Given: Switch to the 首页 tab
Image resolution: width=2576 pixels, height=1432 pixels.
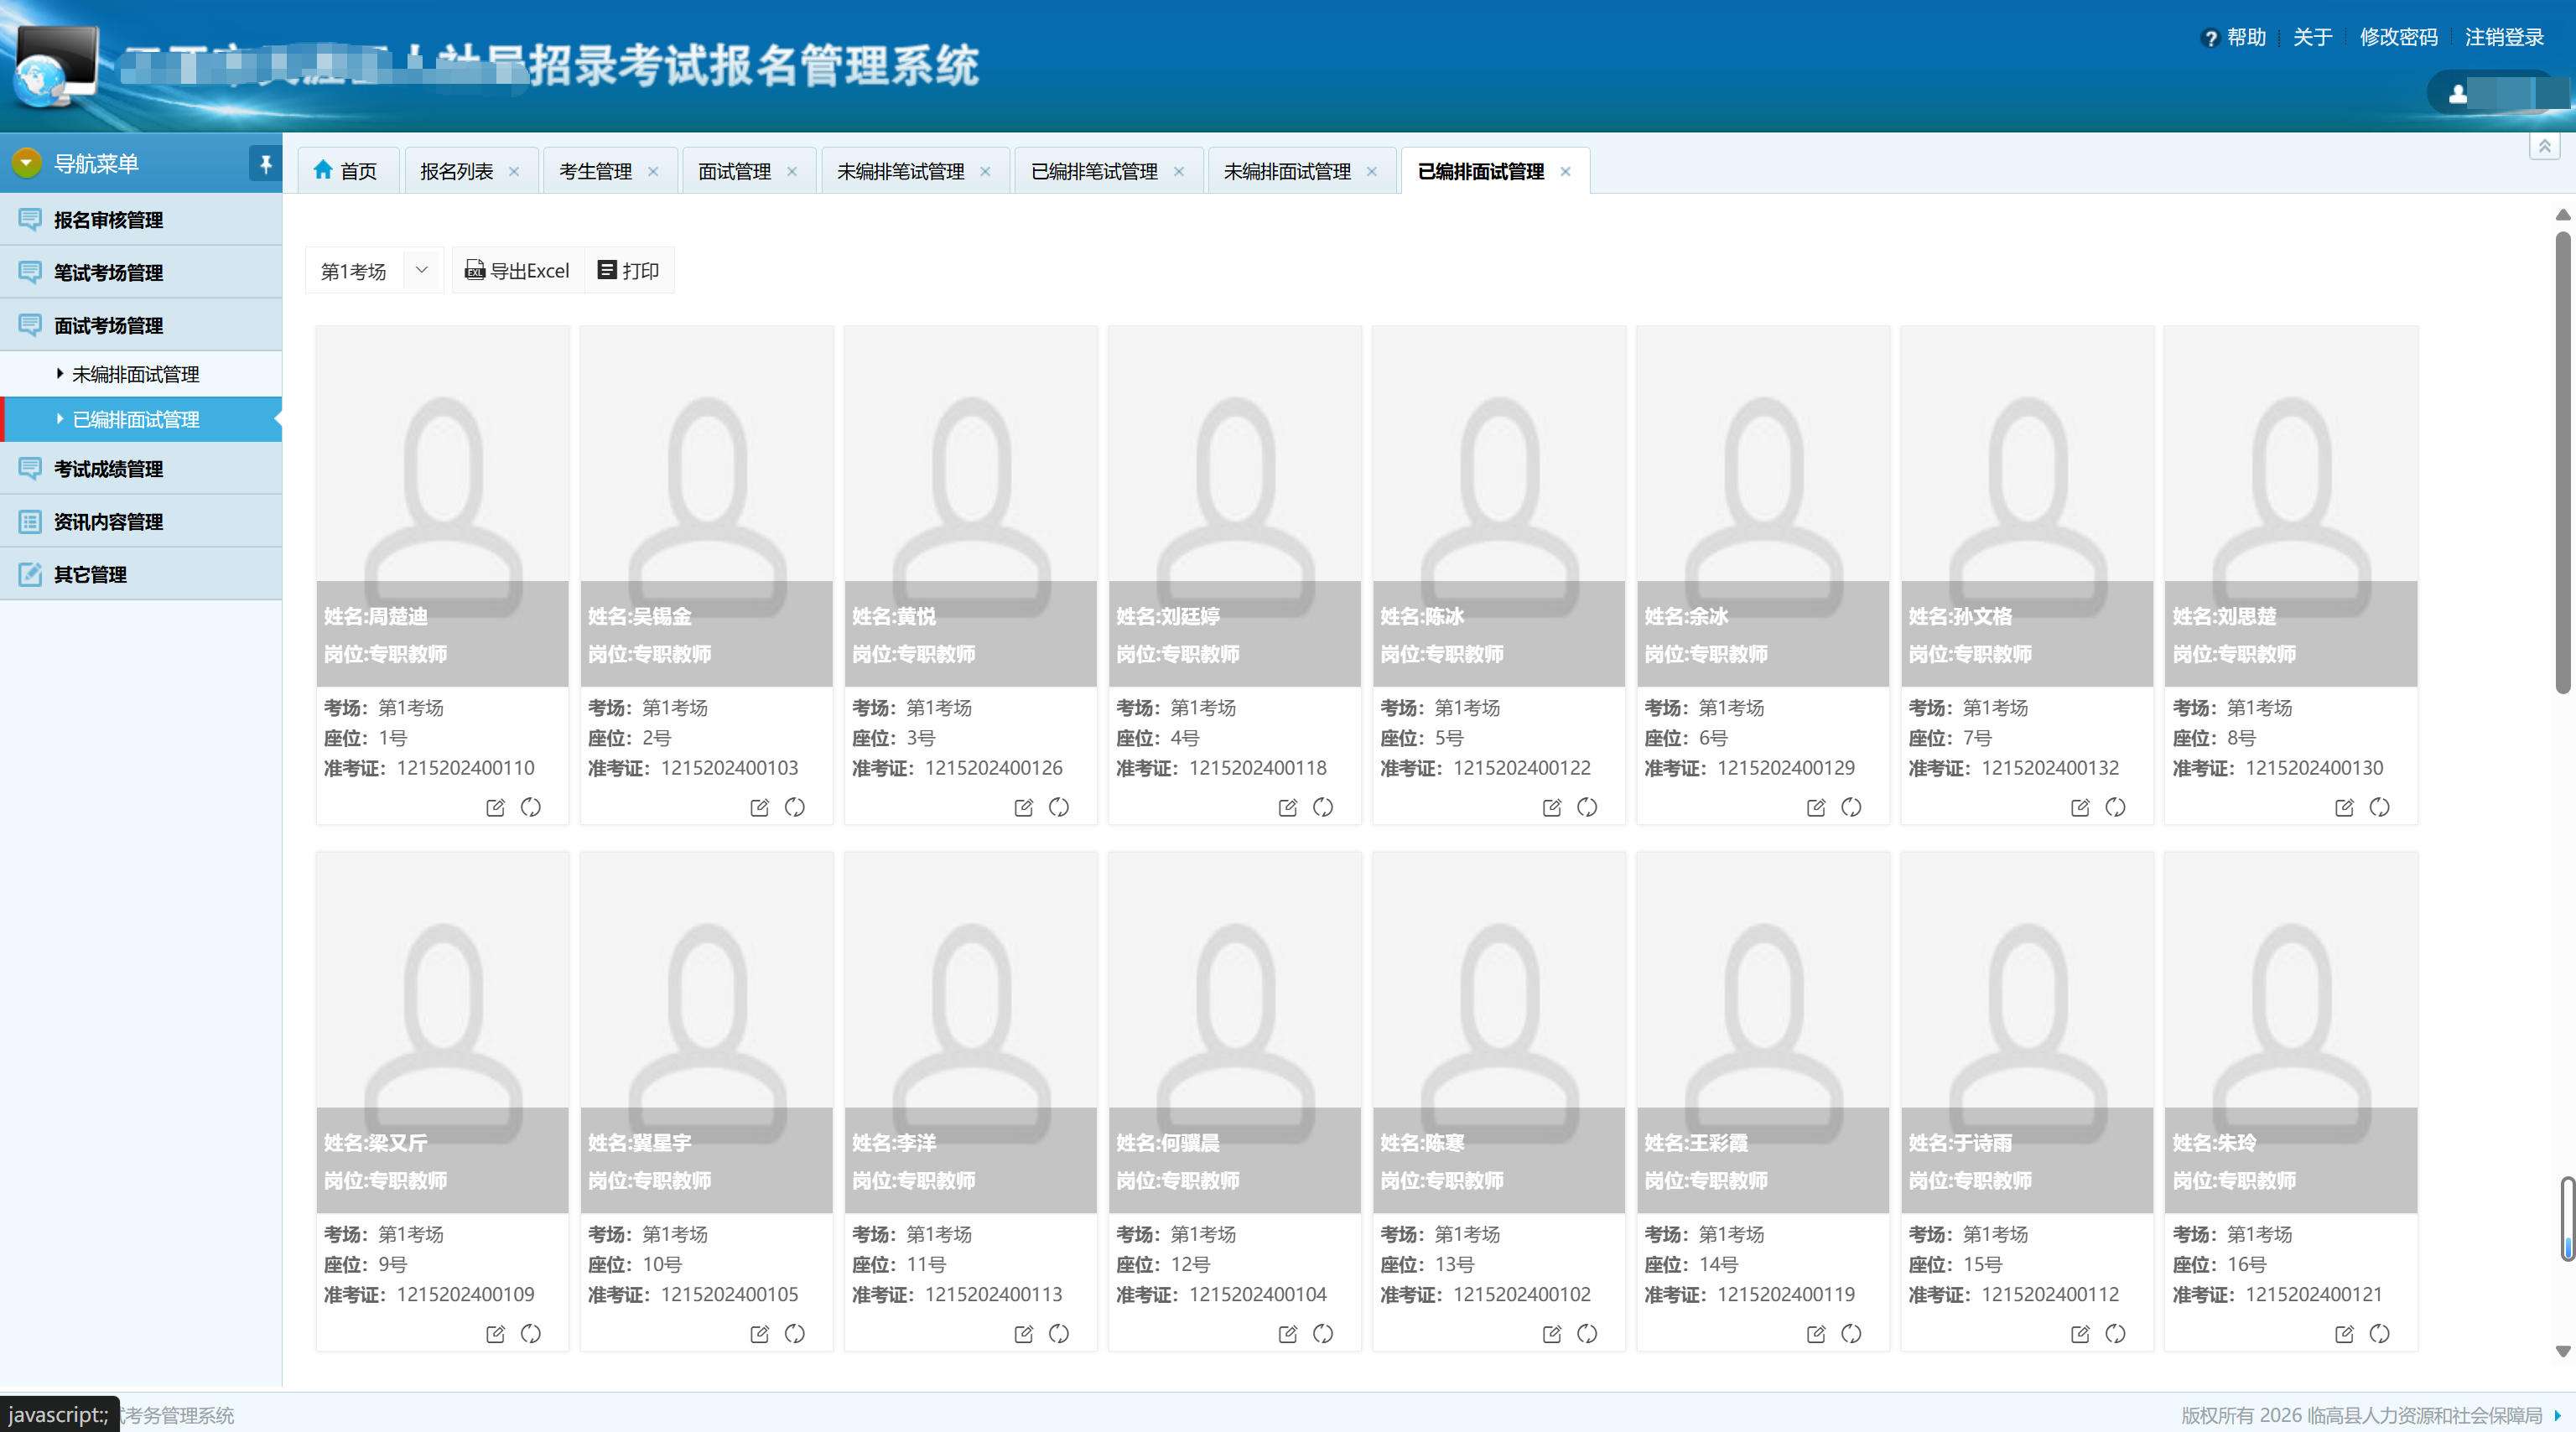Looking at the screenshot, I should click(346, 171).
